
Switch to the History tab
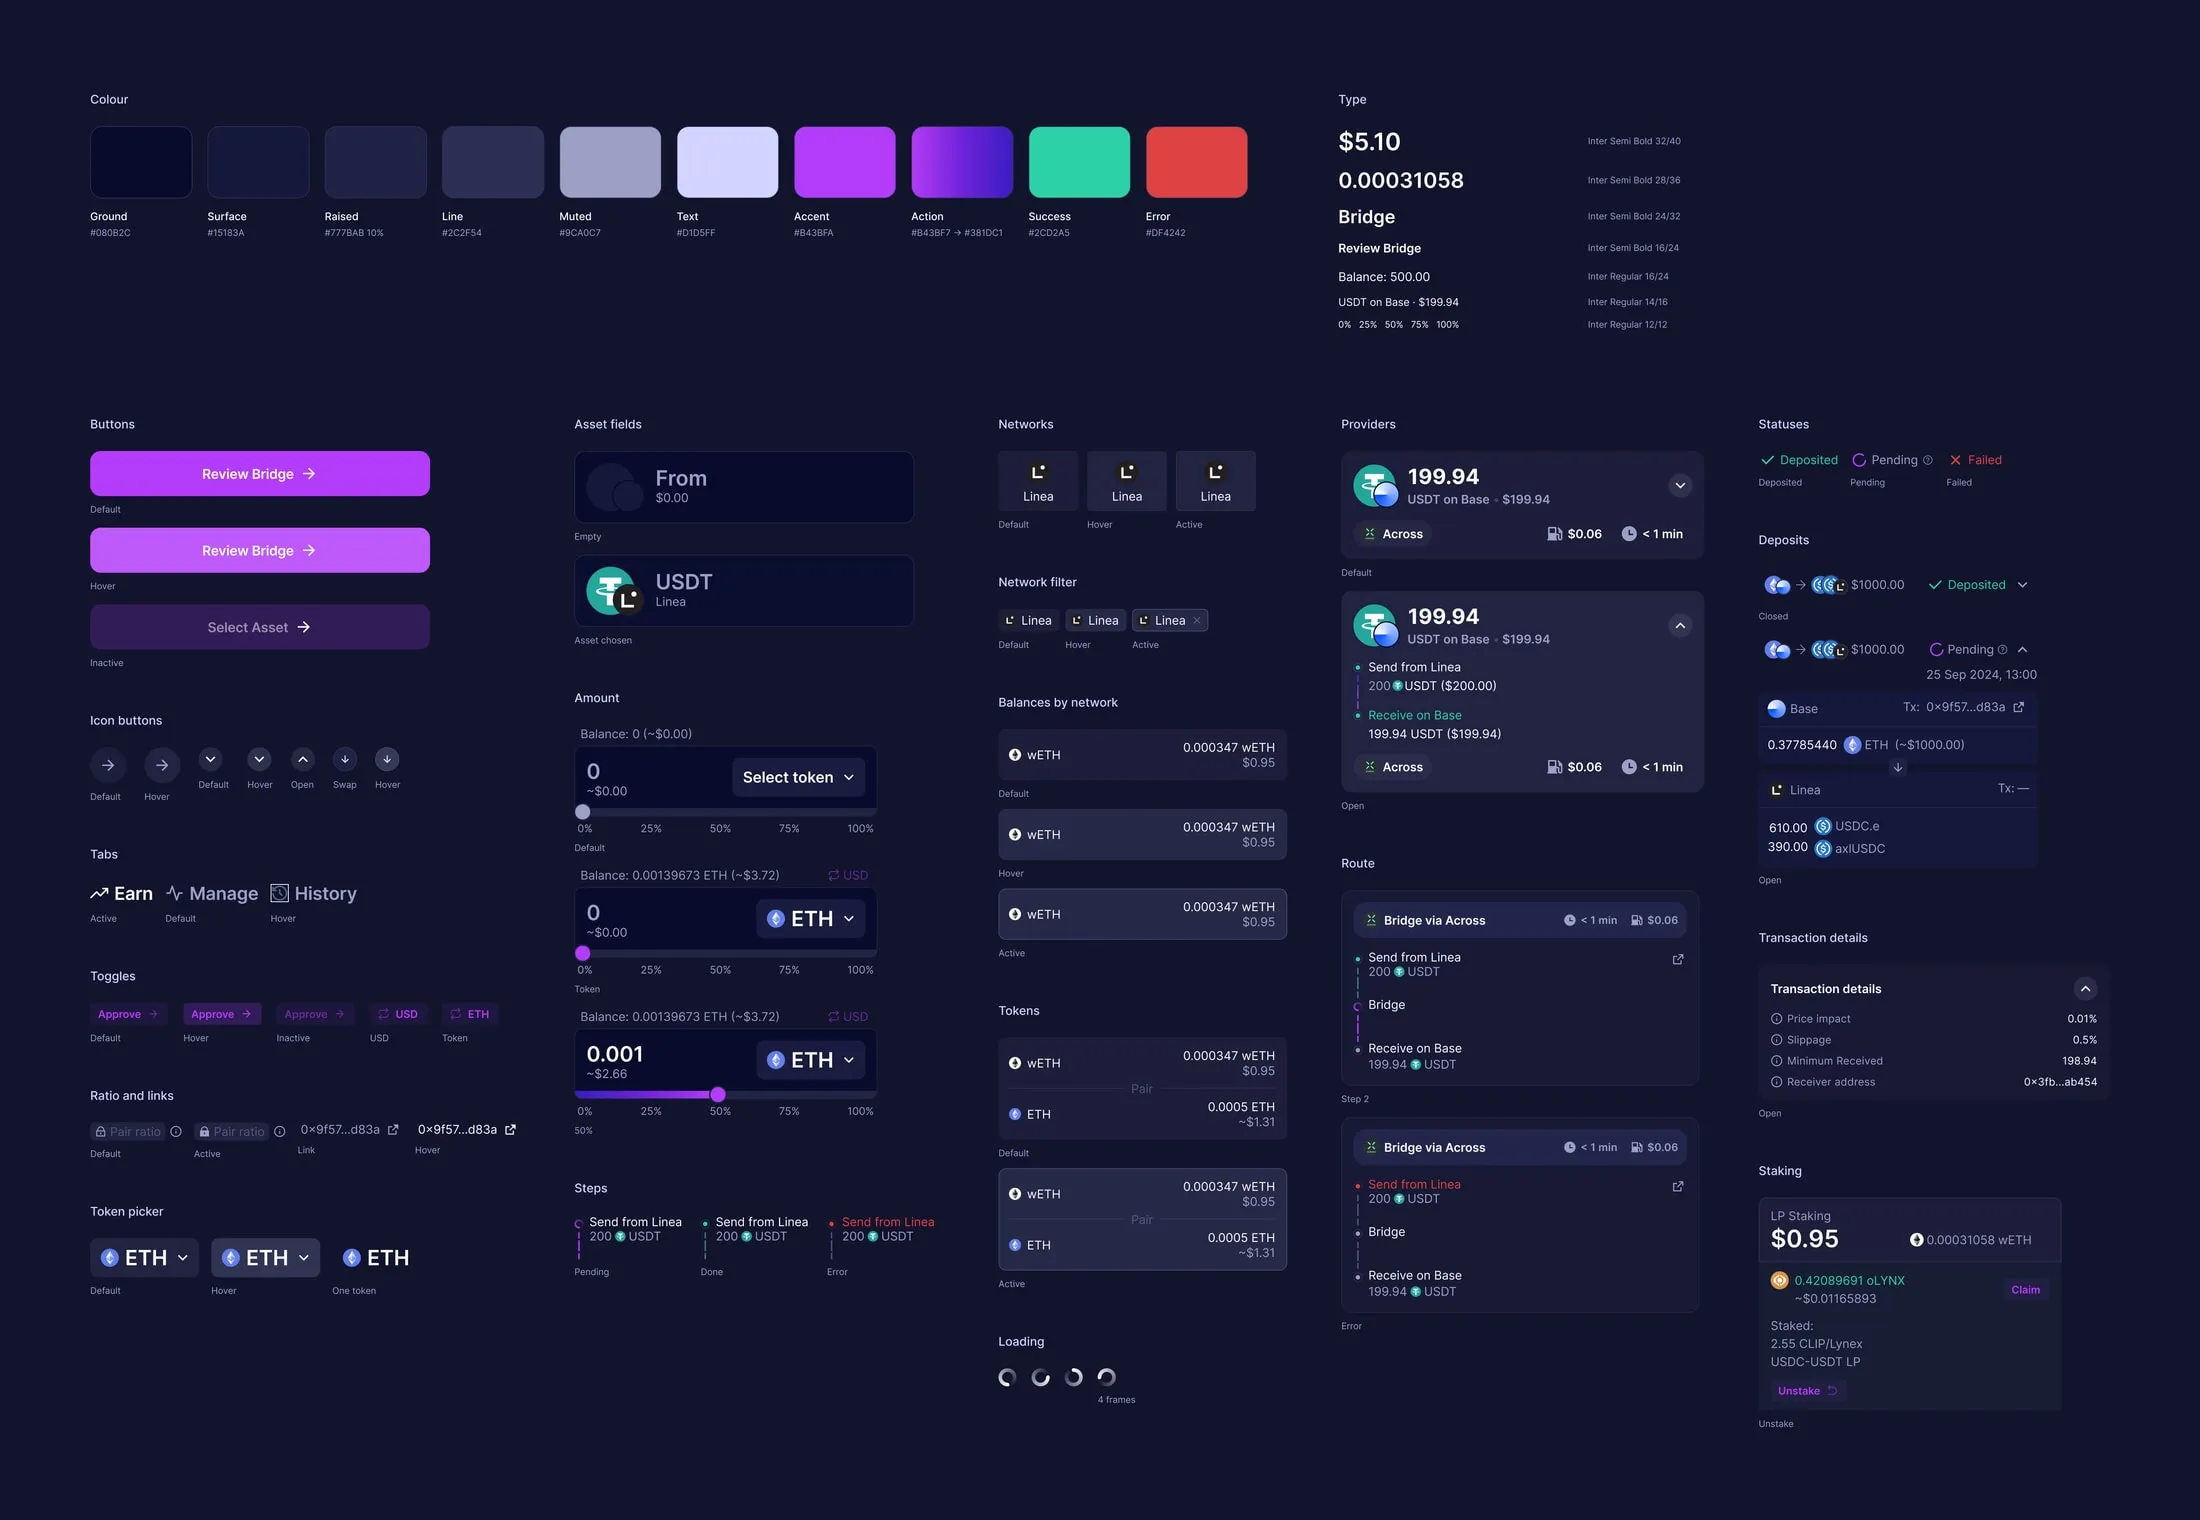point(313,893)
